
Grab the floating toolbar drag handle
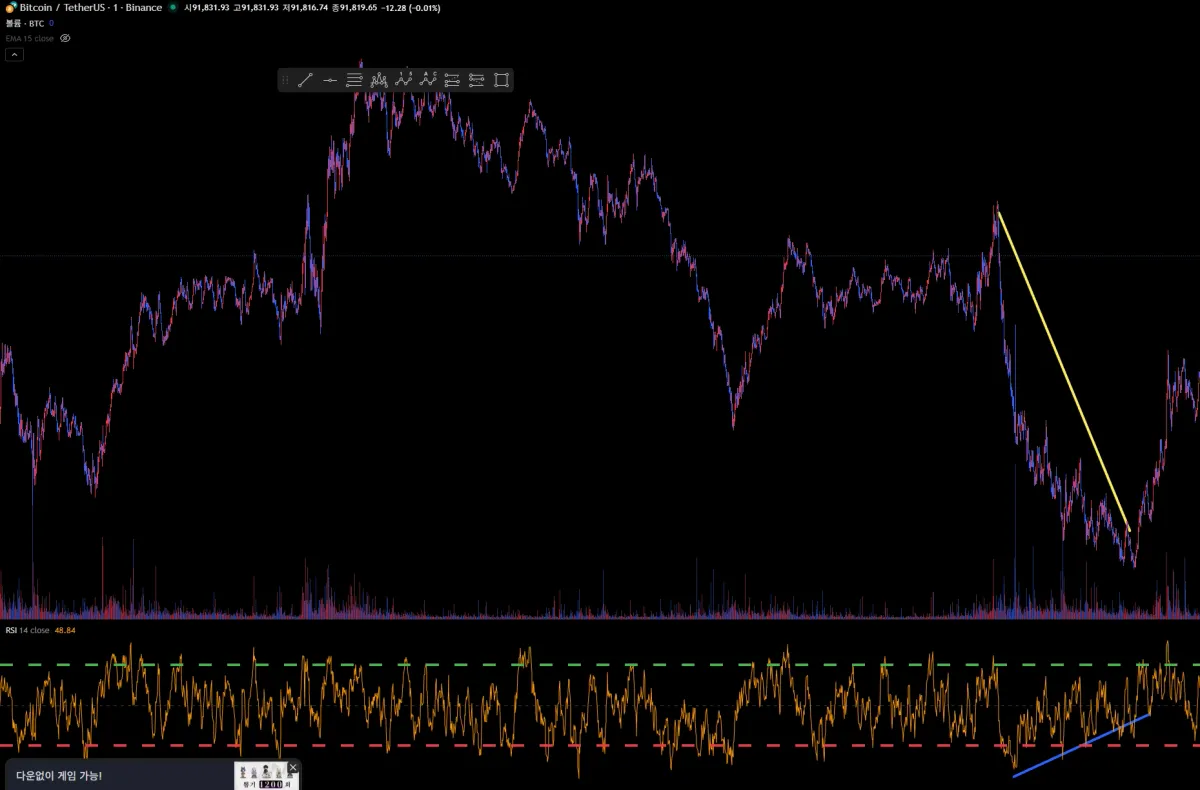pyautogui.click(x=285, y=80)
